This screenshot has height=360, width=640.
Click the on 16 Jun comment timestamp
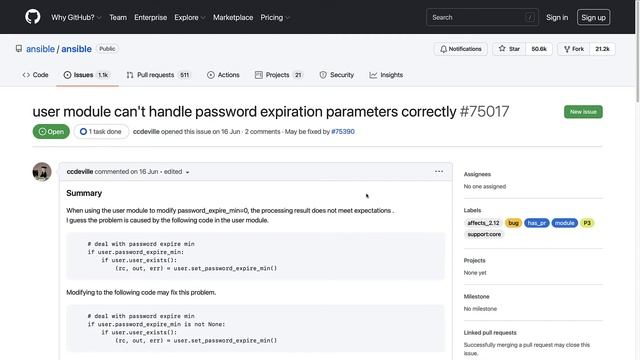coord(144,172)
